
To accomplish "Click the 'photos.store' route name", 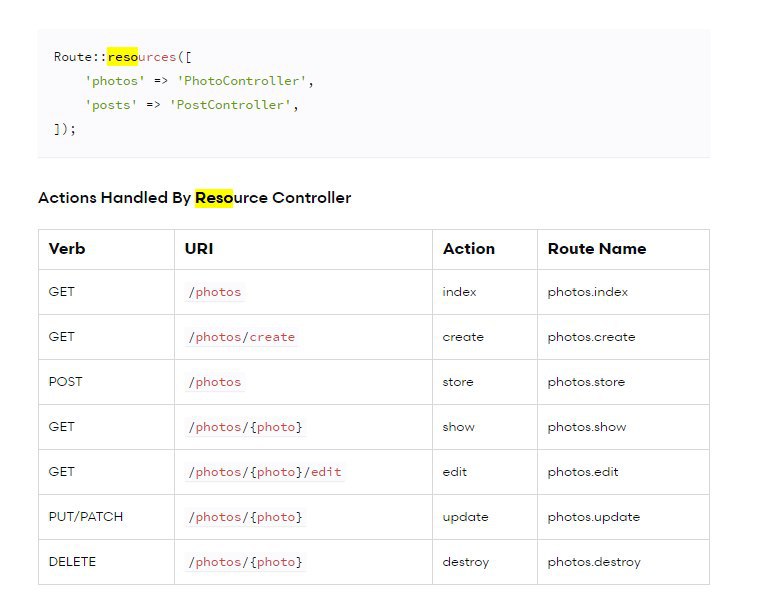I will pos(586,382).
